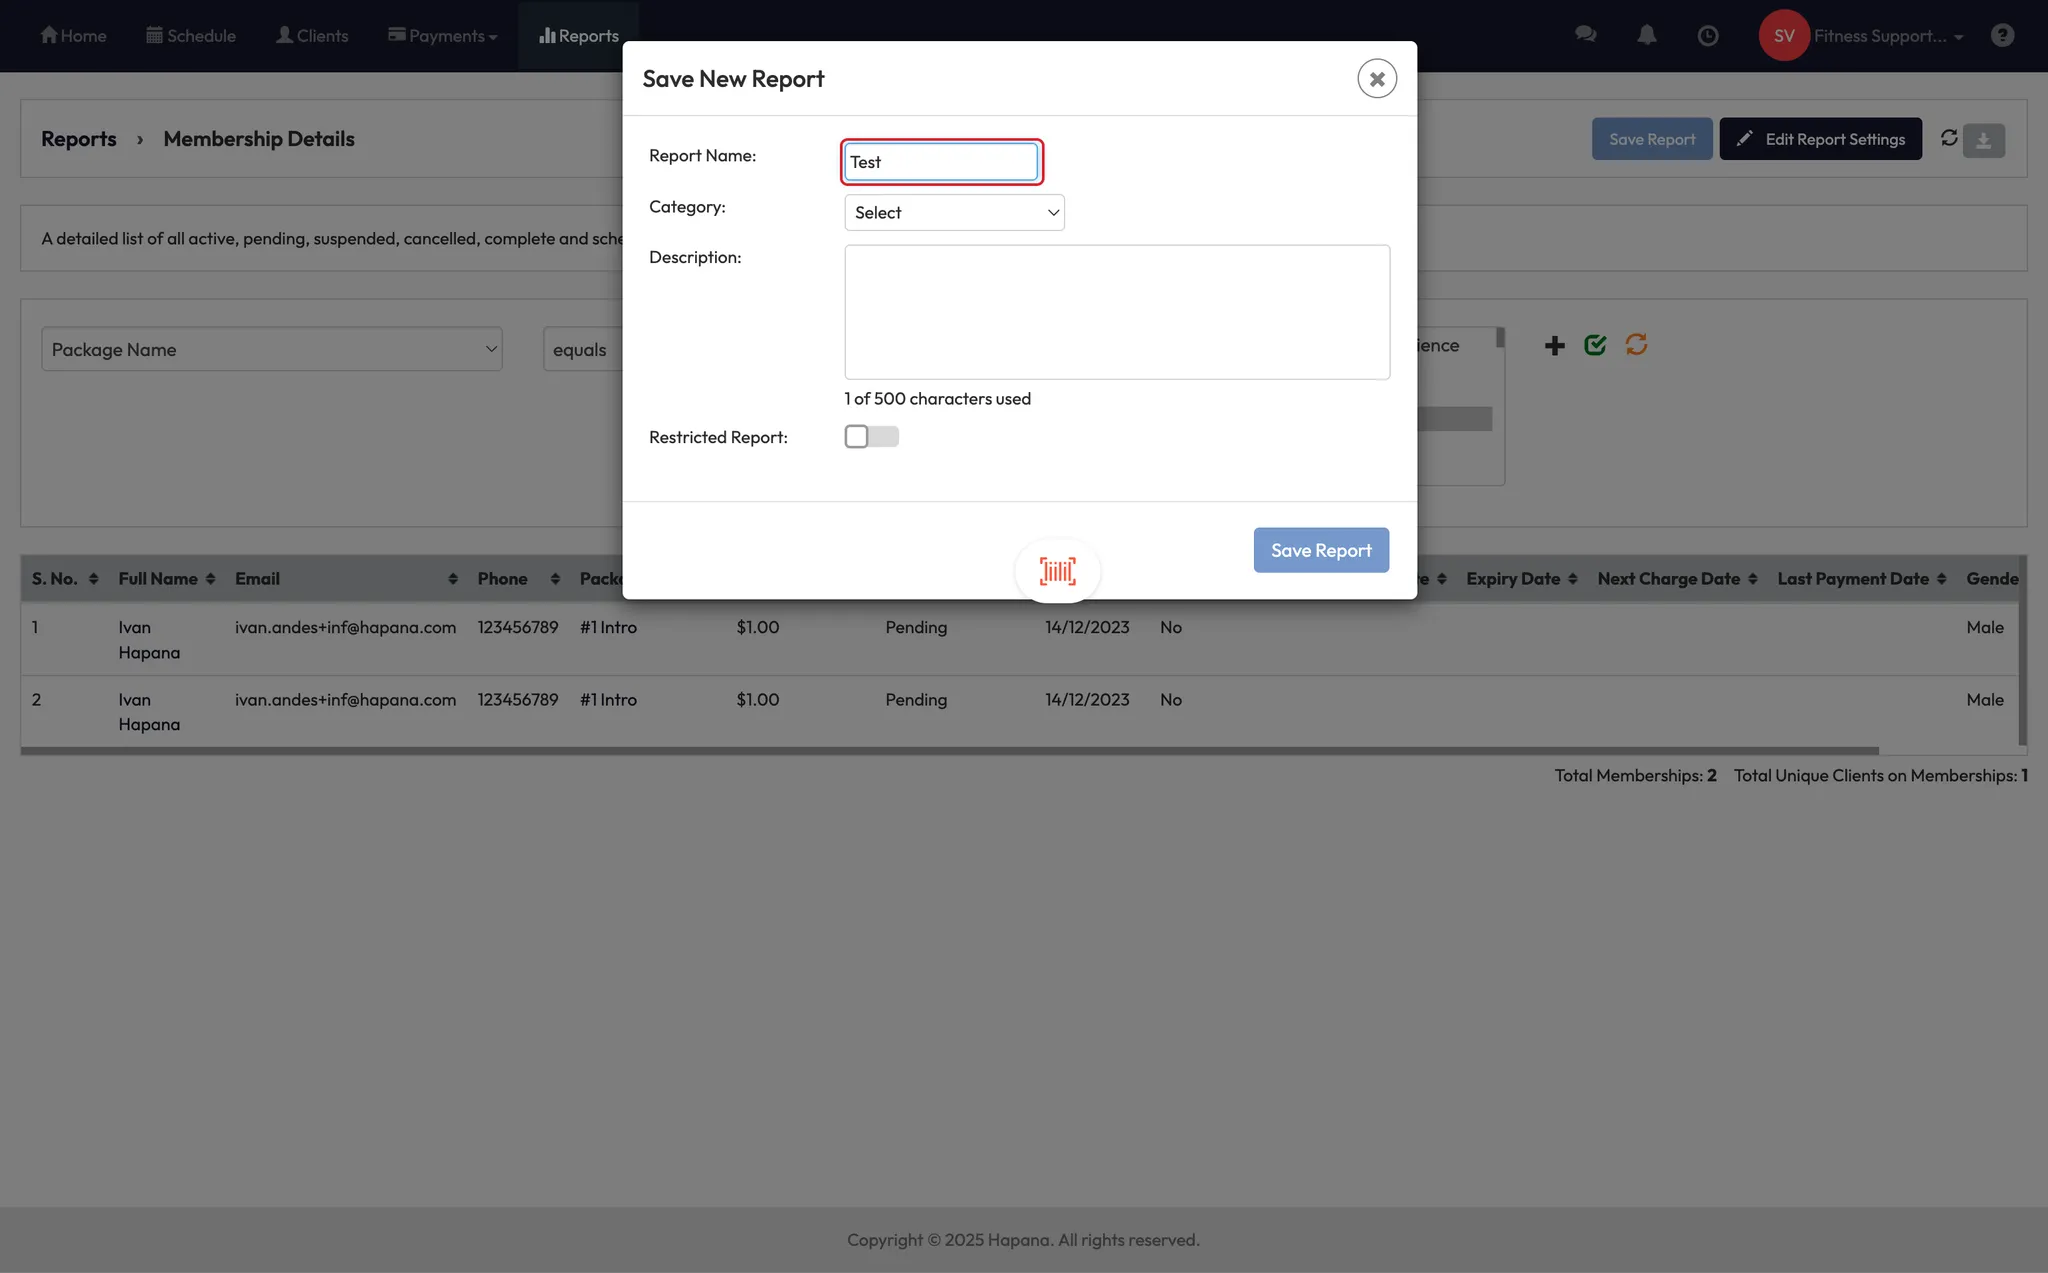Click the orange reset filters icon
The image size is (2048, 1273).
pyautogui.click(x=1636, y=345)
